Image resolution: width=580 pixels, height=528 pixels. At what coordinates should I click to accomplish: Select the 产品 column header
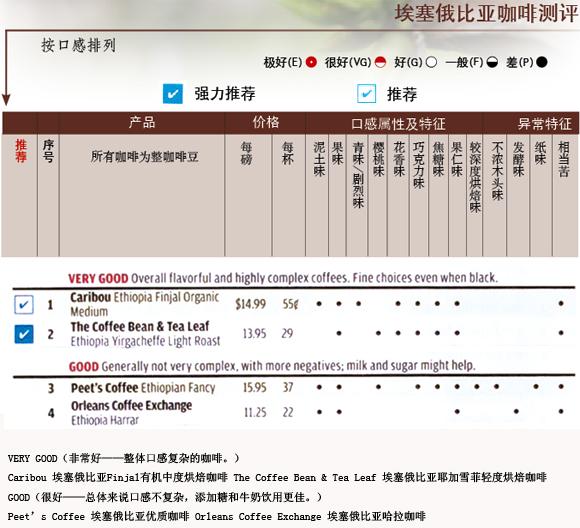[x=142, y=122]
